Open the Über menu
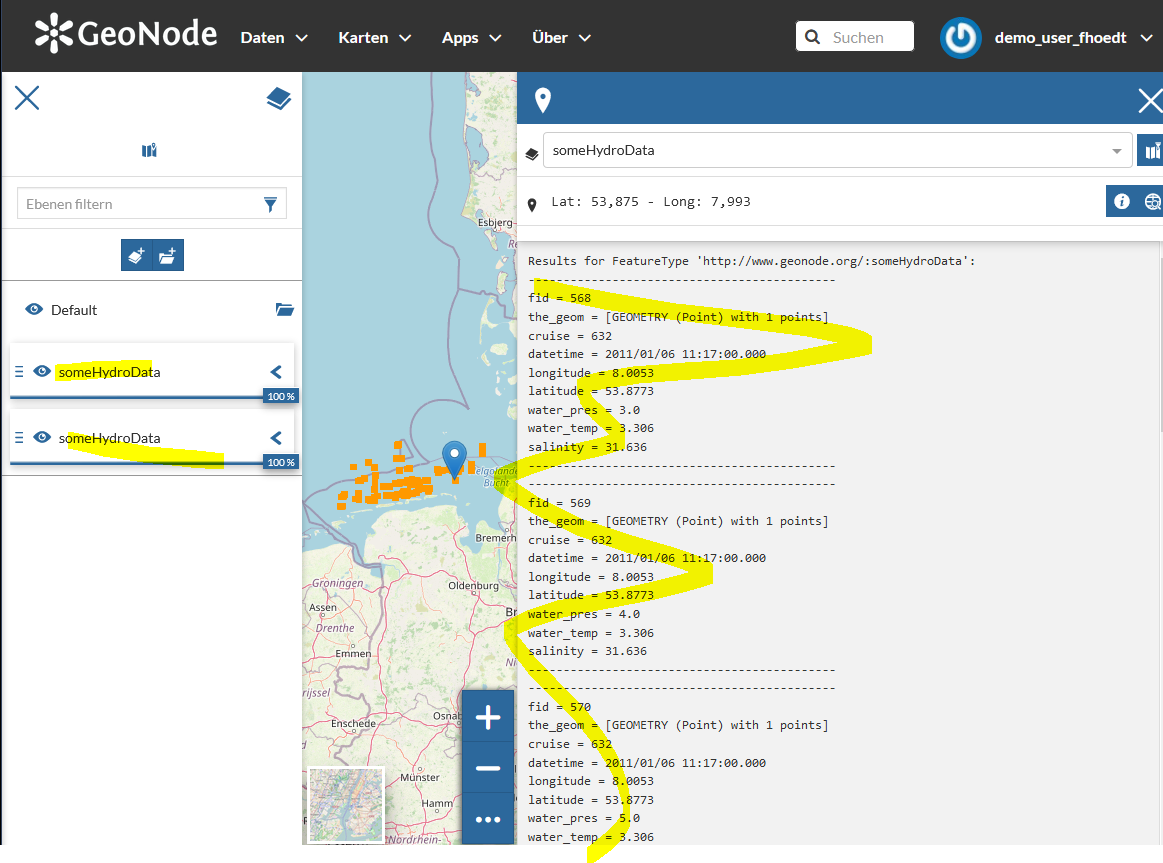 click(561, 38)
